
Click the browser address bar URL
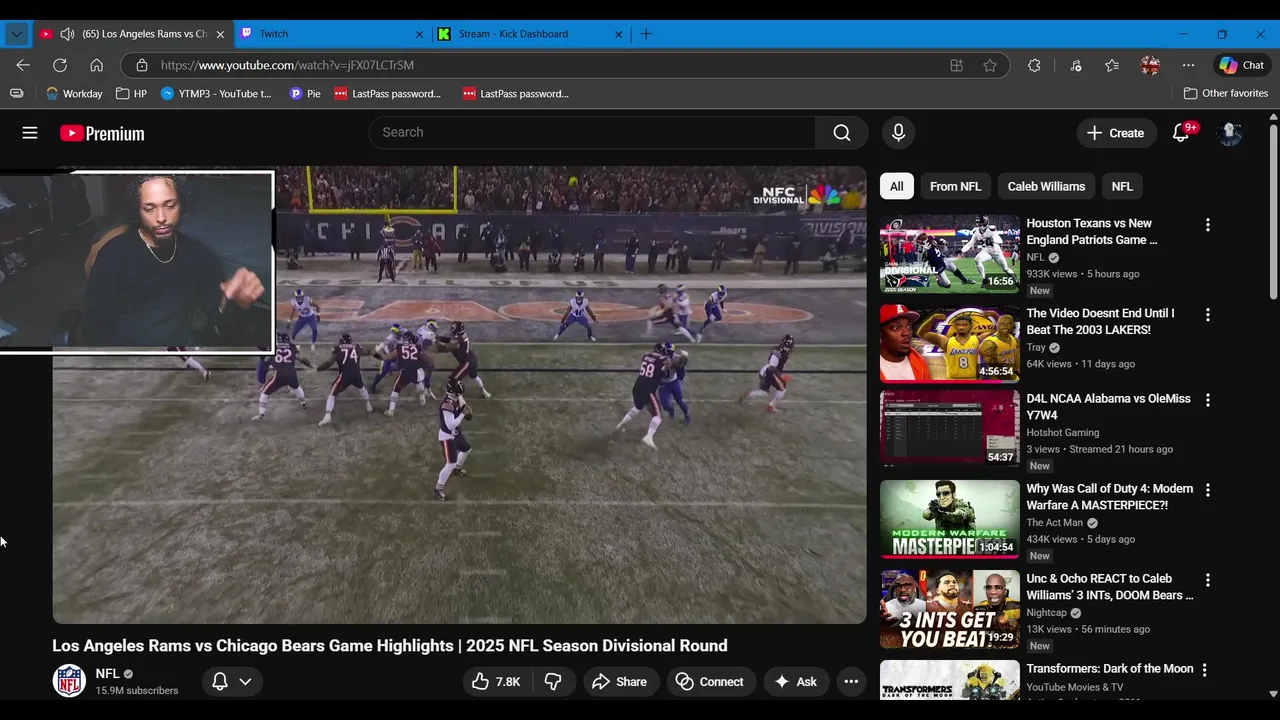point(287,65)
